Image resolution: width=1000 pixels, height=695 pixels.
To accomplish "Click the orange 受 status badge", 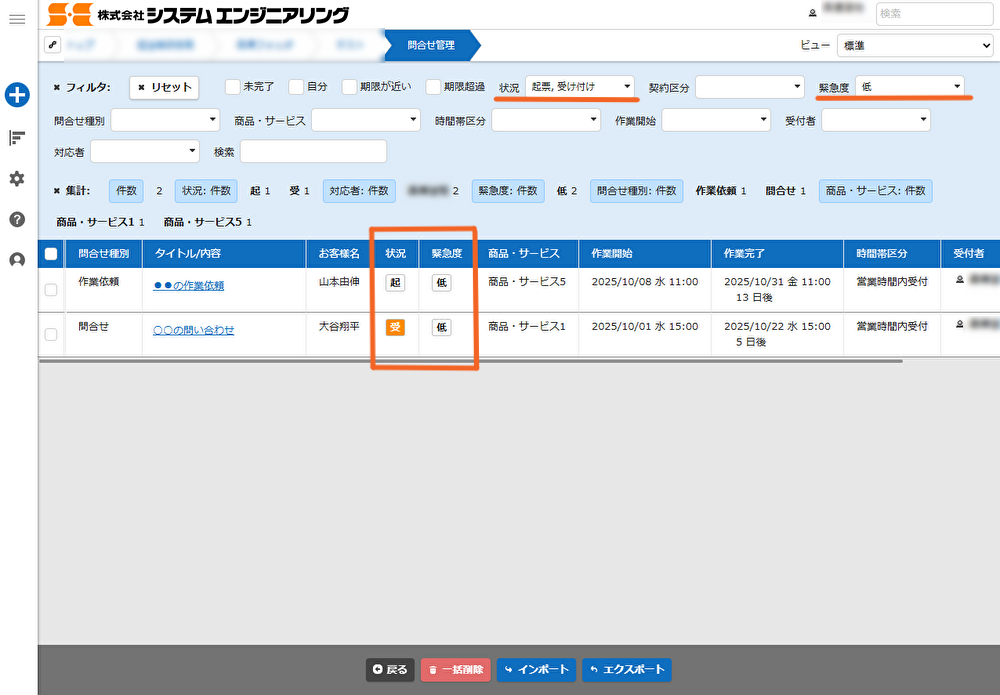I will (x=395, y=327).
